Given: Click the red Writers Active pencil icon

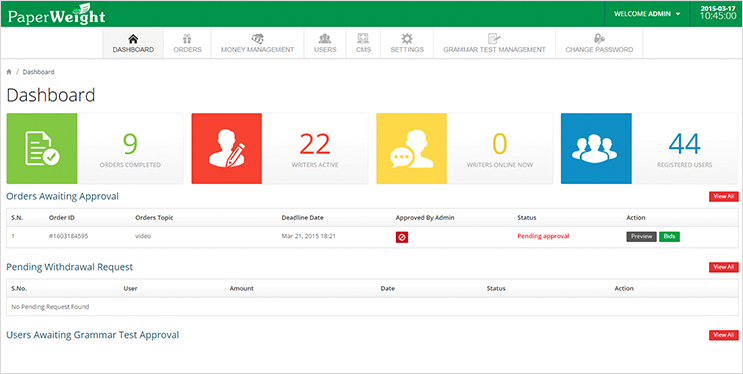Looking at the screenshot, I should [x=227, y=148].
